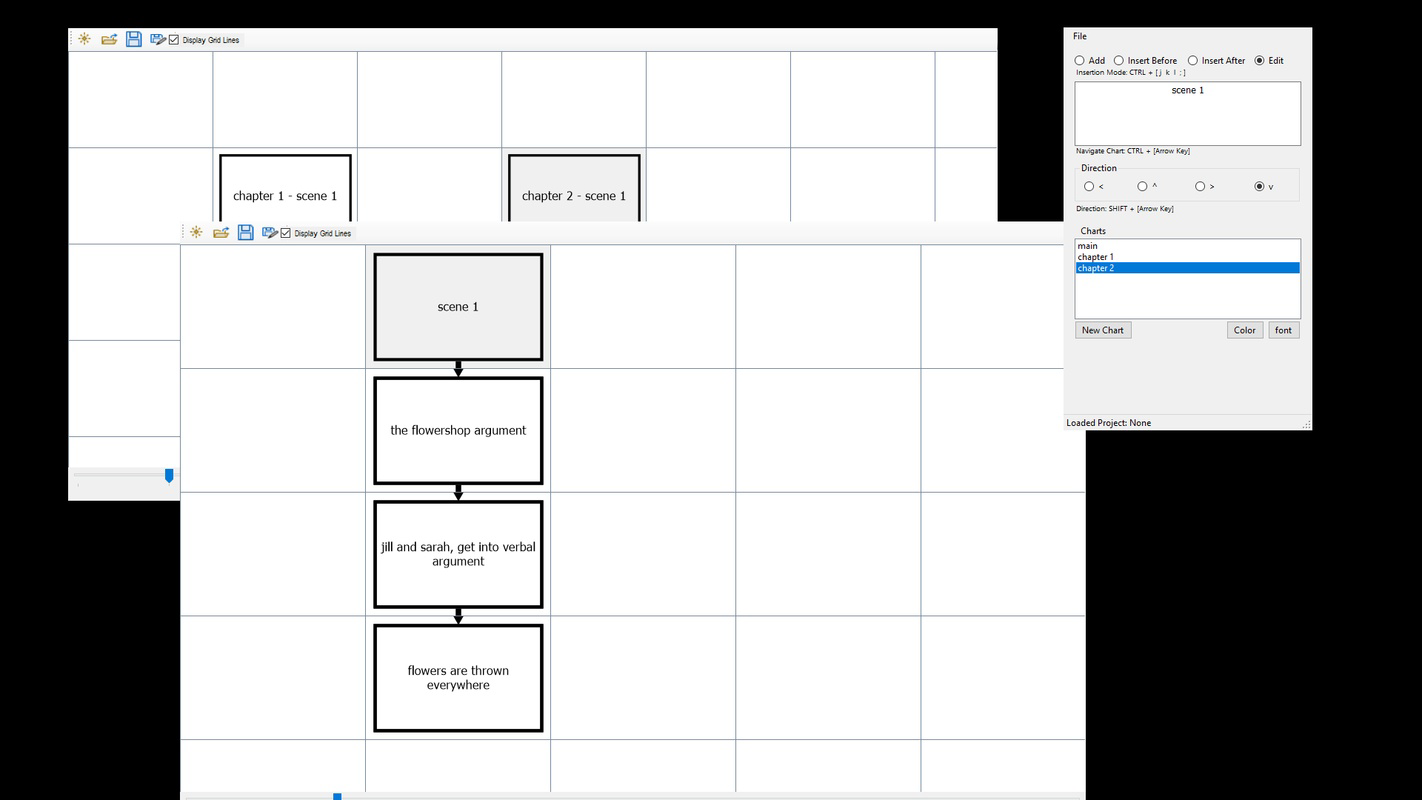This screenshot has width=1422, height=800.
Task: Select the 'scene 1' node in the front chart
Action: click(458, 307)
